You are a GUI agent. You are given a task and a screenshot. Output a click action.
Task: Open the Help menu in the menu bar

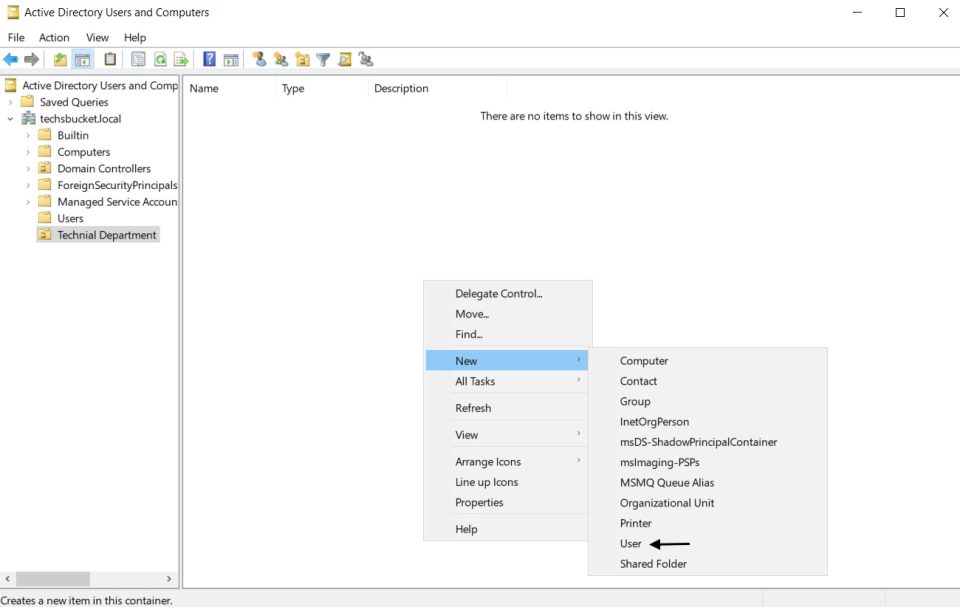135,37
